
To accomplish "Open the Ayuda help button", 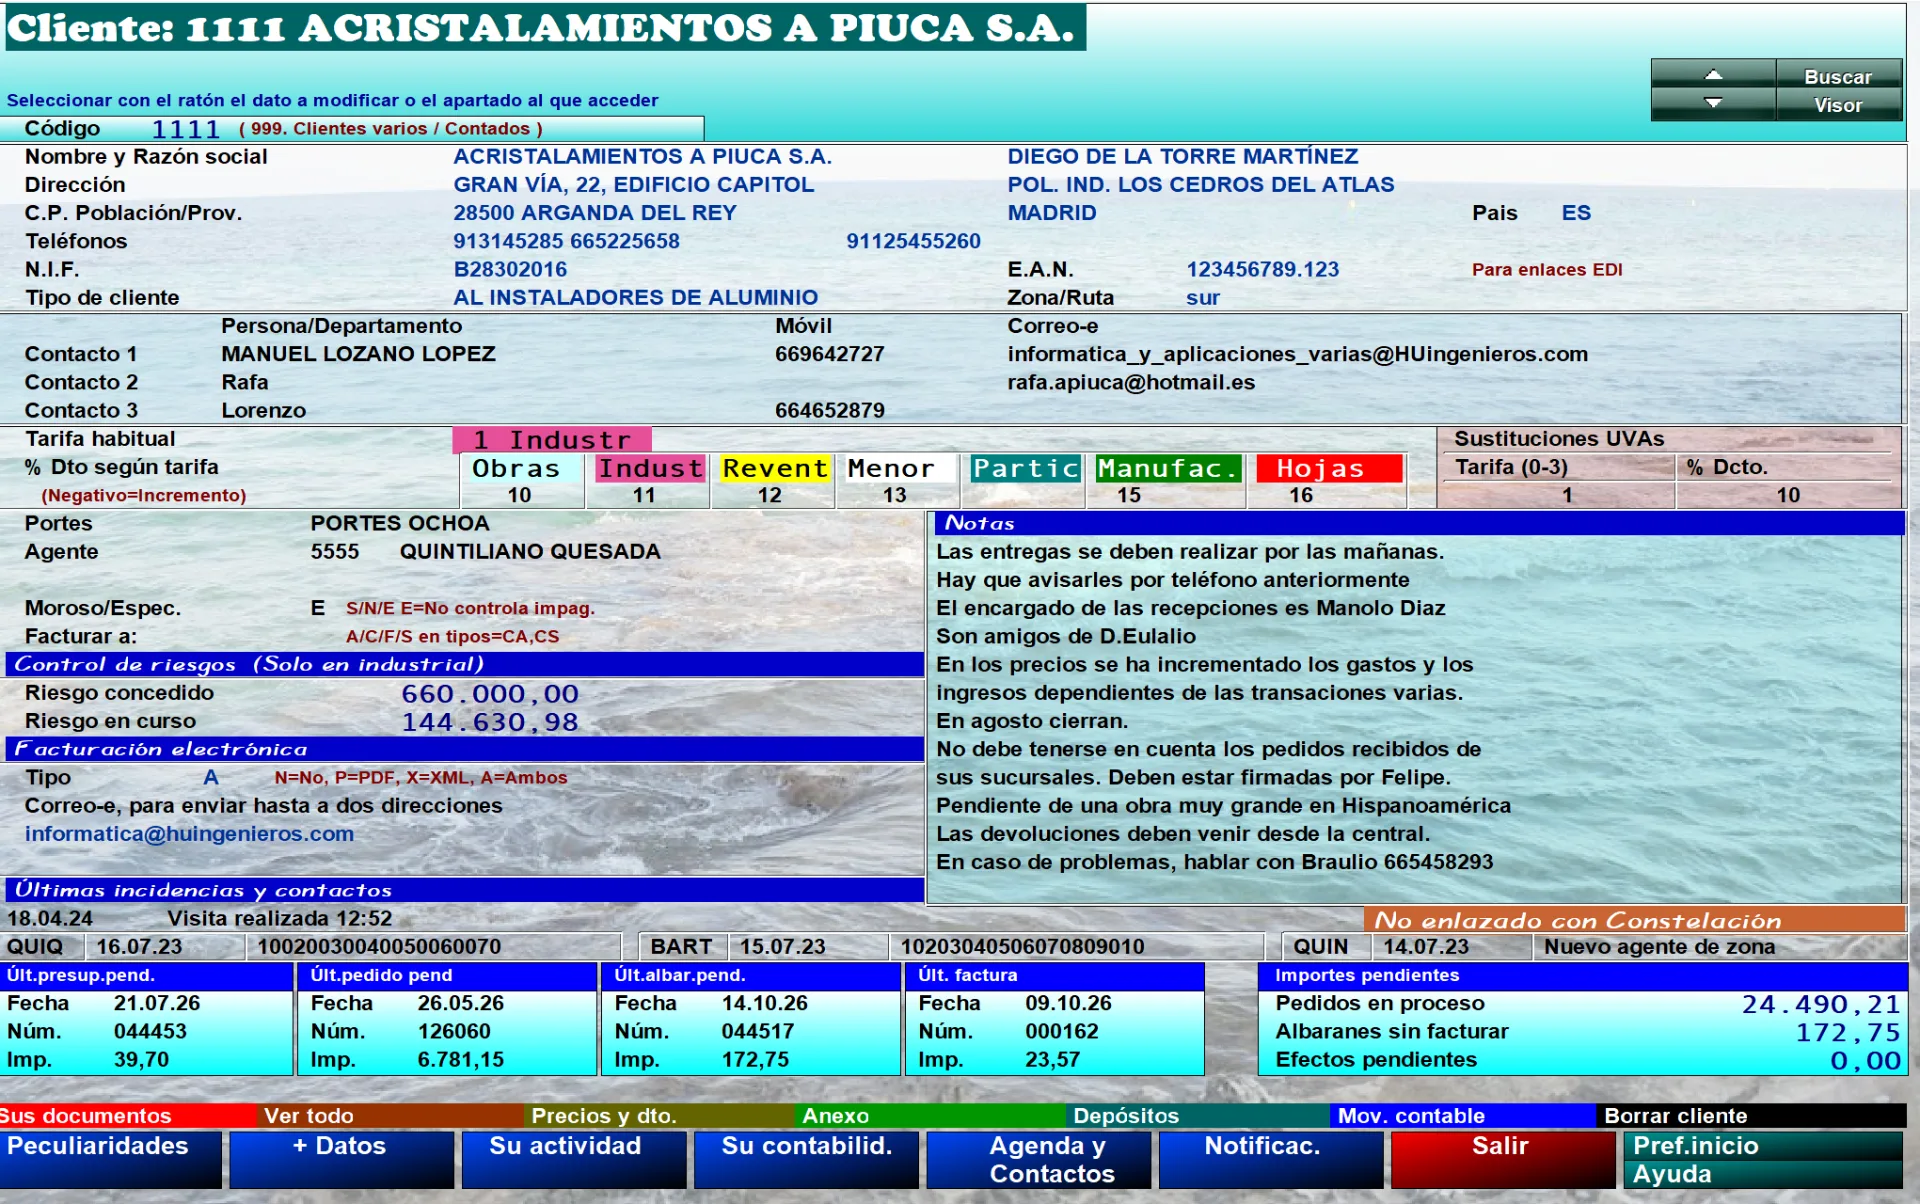I will click(1764, 1174).
